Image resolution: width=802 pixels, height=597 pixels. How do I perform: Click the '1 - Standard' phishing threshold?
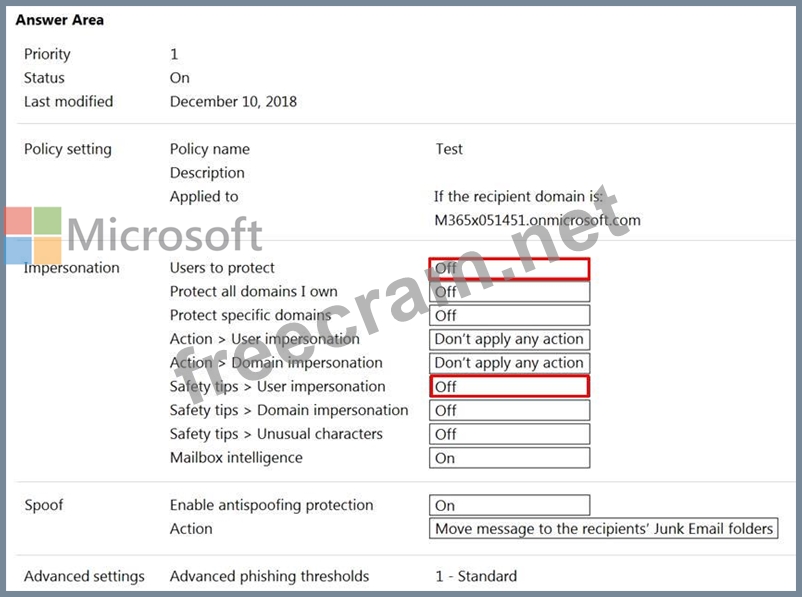(476, 576)
